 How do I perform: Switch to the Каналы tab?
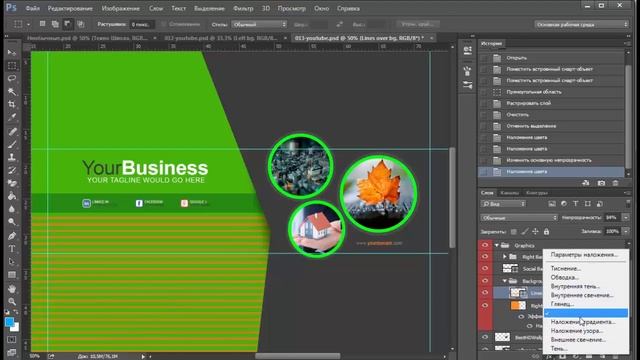509,193
